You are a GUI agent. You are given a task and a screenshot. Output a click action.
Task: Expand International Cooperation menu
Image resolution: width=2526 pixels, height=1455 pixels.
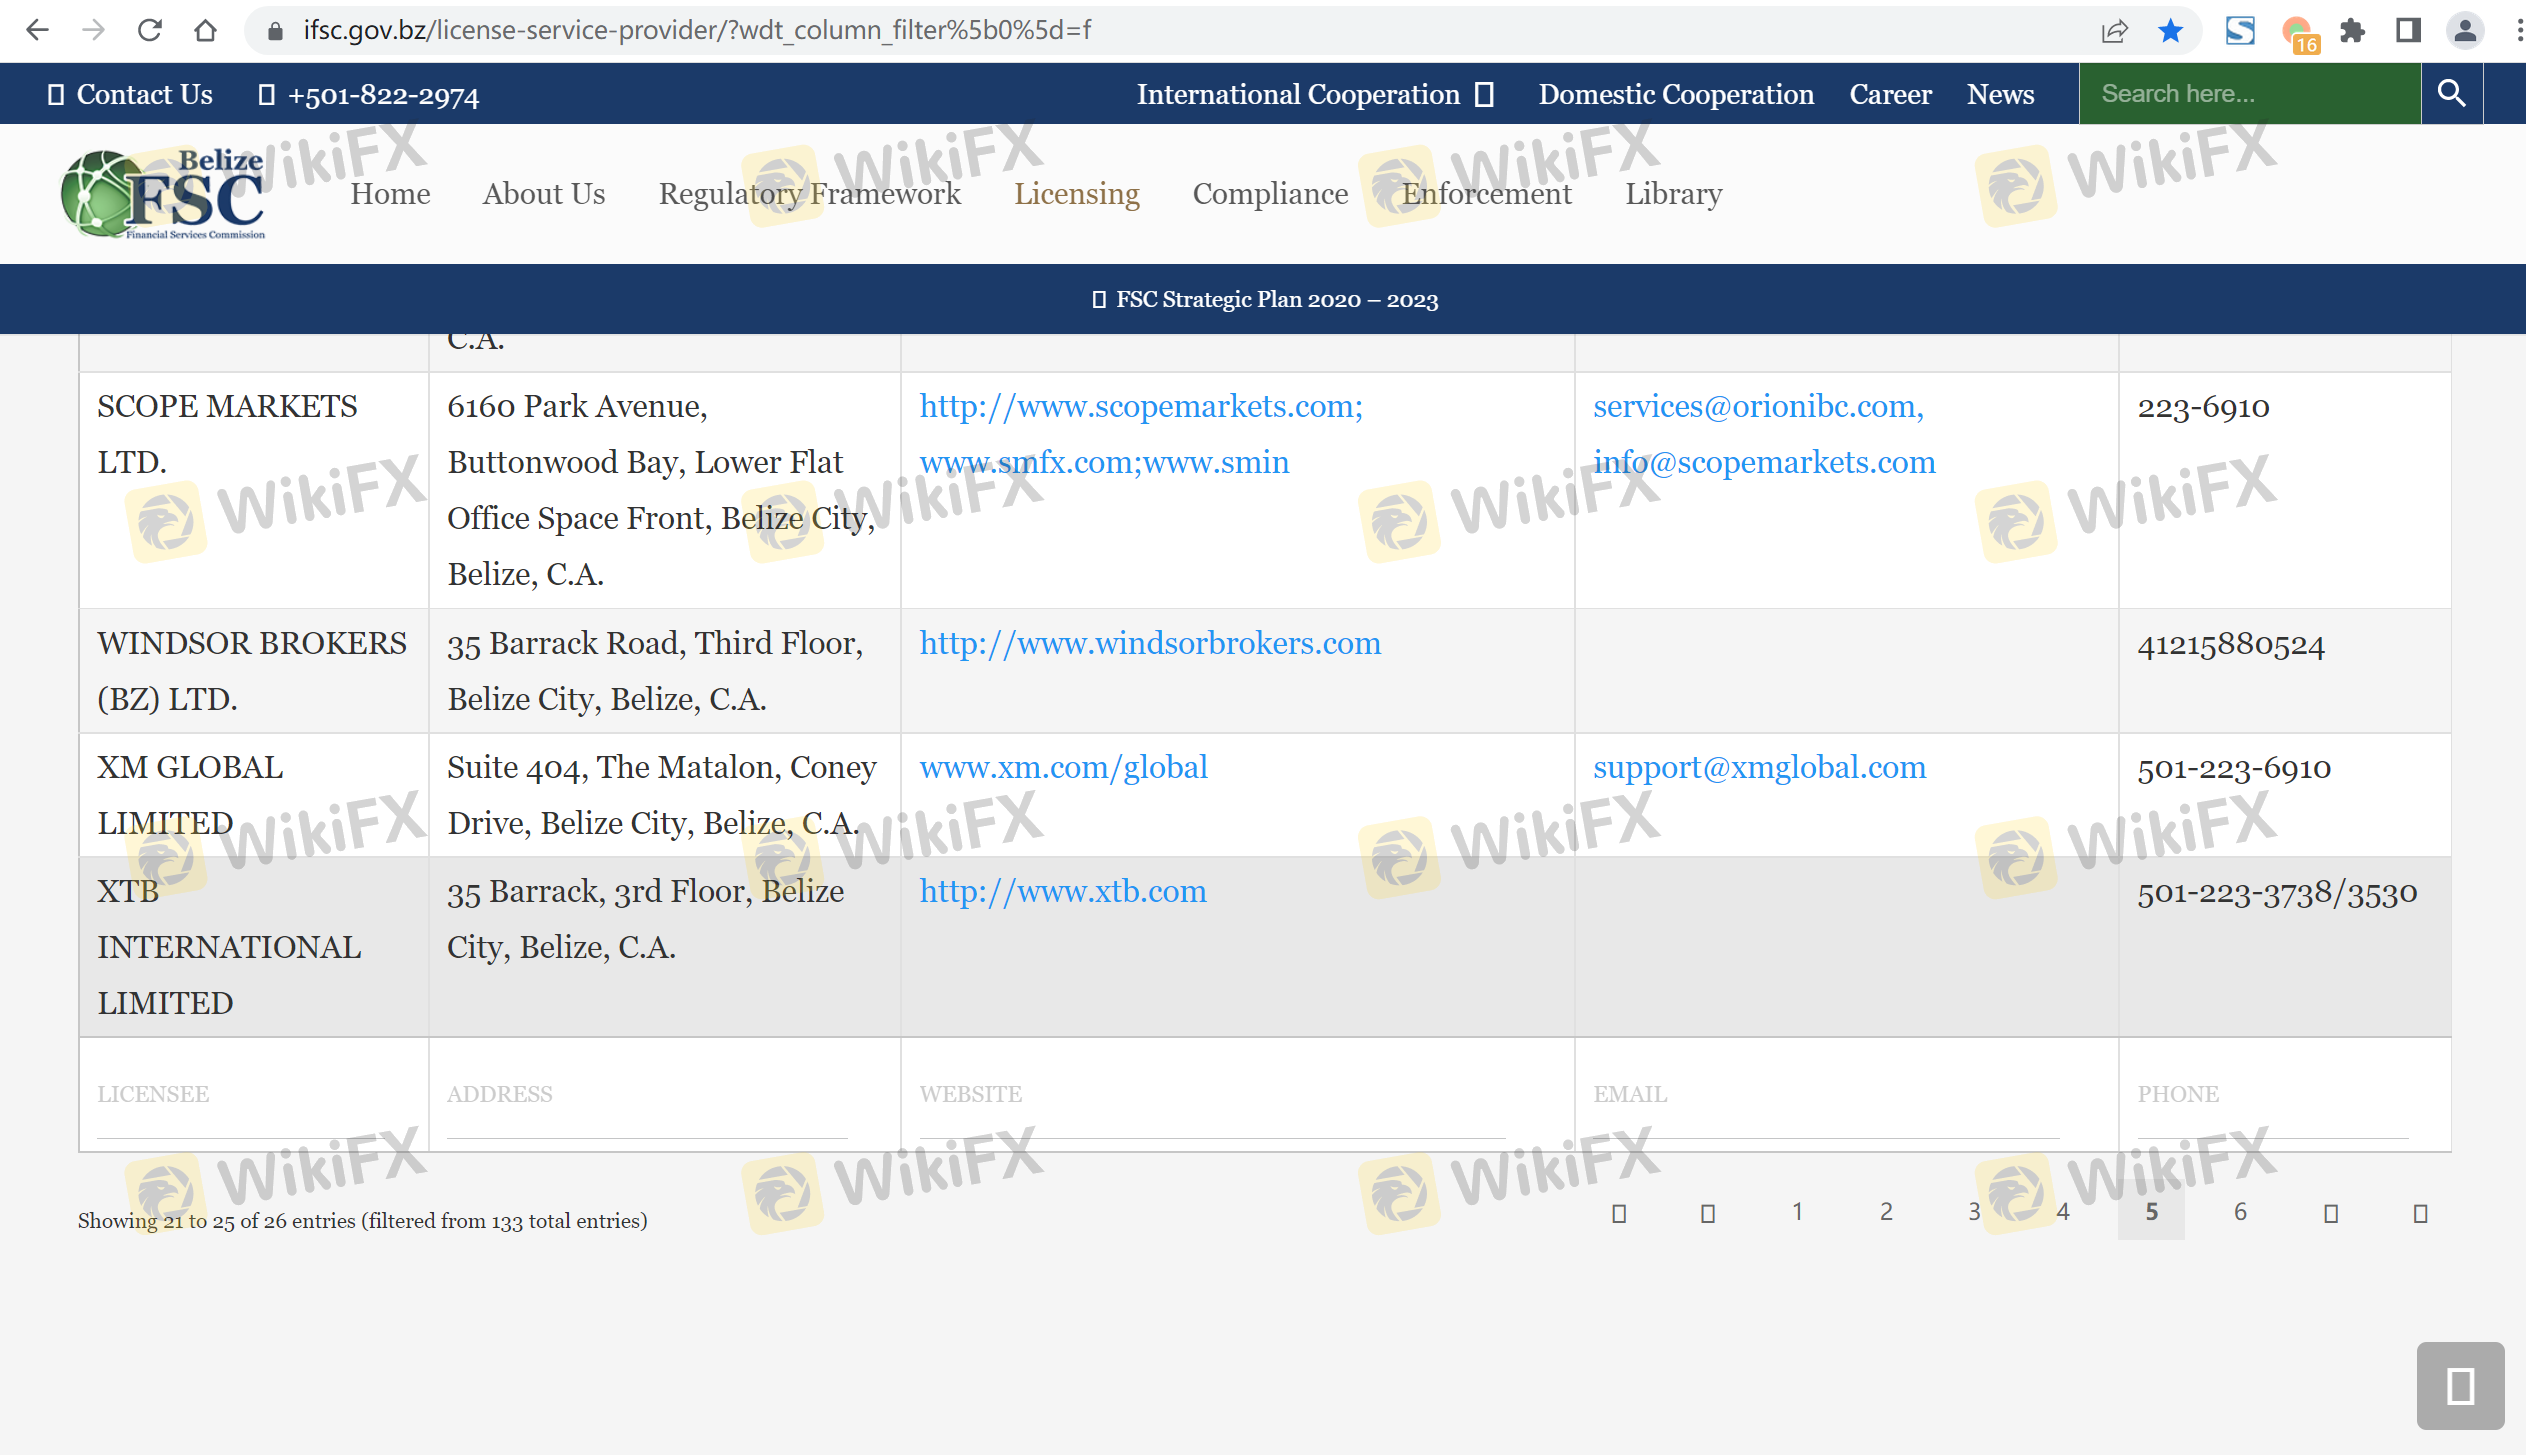tap(1314, 94)
